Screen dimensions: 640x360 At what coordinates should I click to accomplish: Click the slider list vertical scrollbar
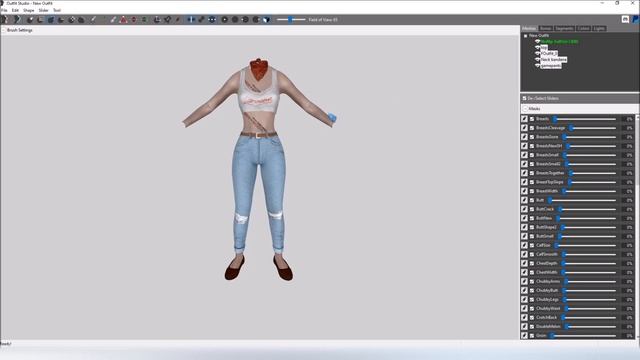[638, 227]
